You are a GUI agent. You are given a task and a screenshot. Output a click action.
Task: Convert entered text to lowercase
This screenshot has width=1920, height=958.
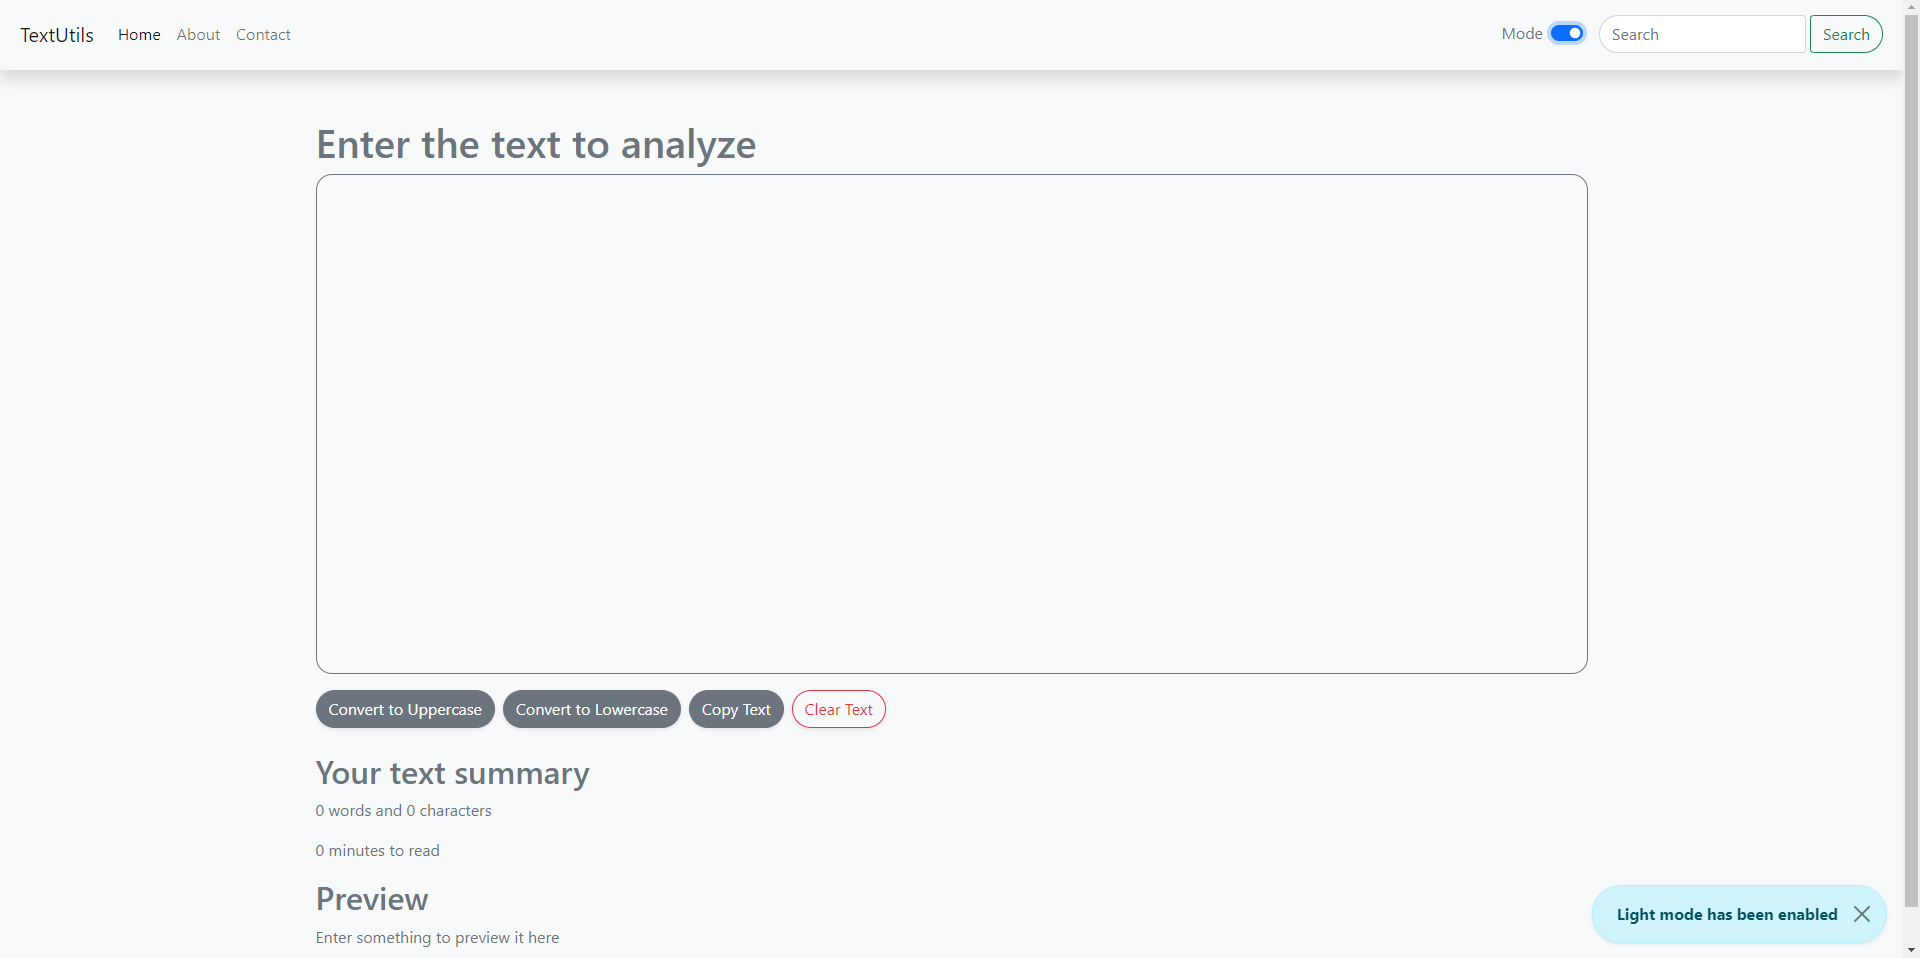click(591, 709)
